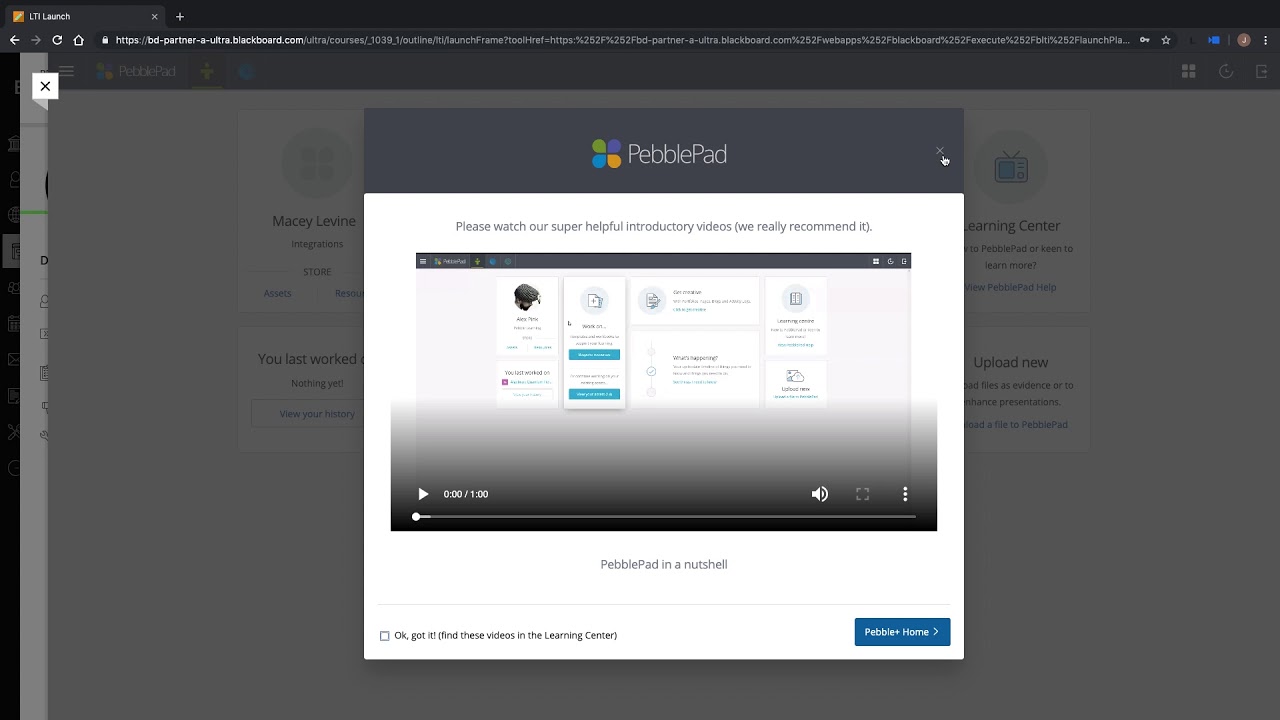Screen dimensions: 1280x720
Task: Play the PebblePad in a nutshell video
Action: click(x=423, y=494)
